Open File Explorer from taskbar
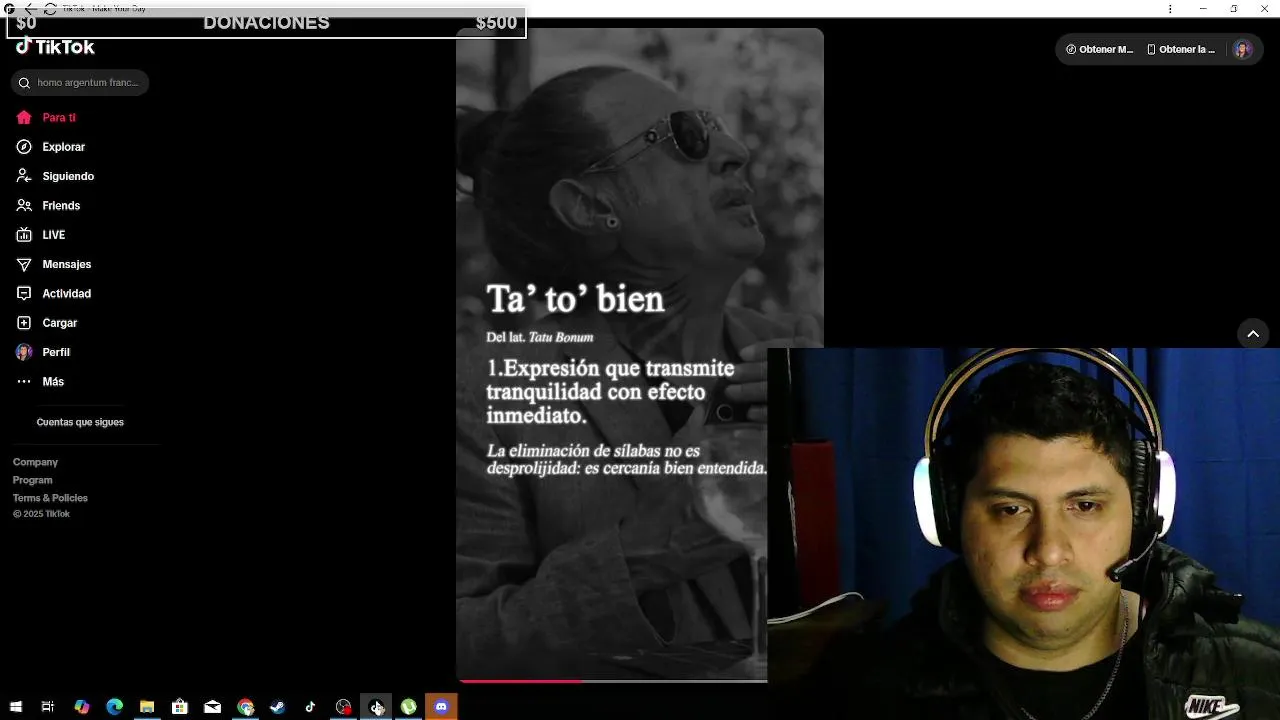Screen dimensions: 1280x720 147,707
